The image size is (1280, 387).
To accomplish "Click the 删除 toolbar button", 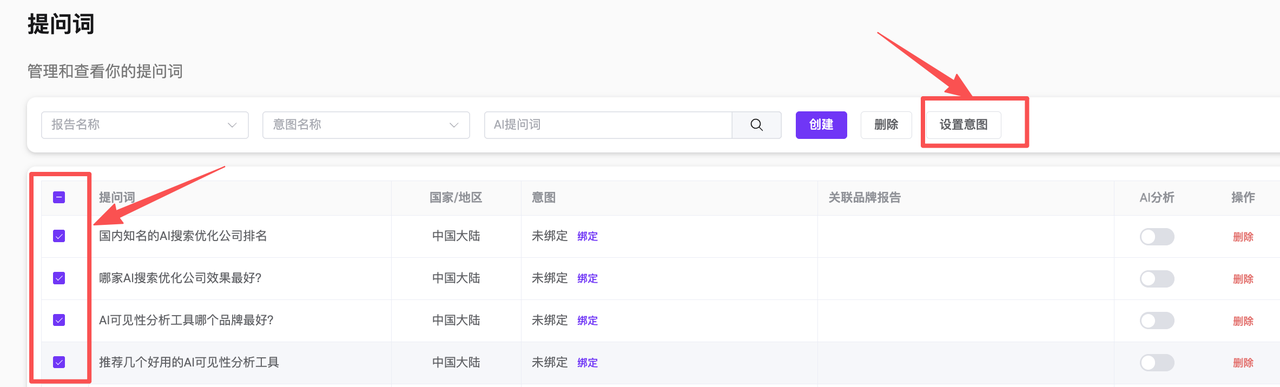I will point(886,125).
